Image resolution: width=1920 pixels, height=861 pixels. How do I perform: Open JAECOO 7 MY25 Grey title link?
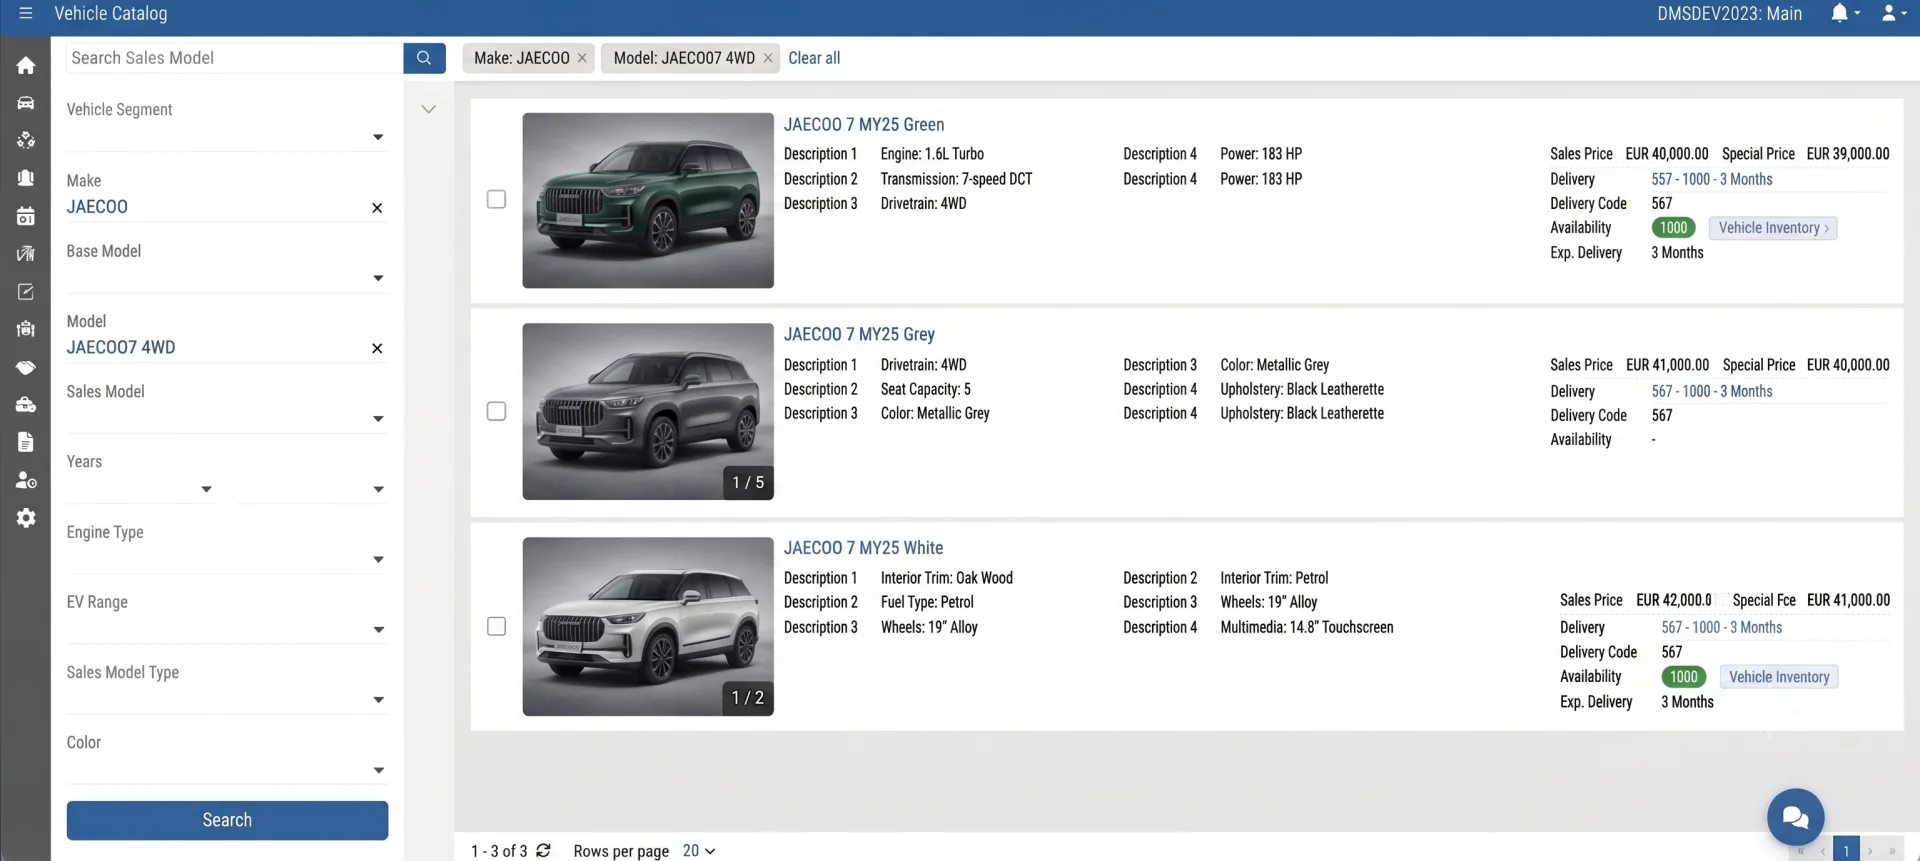pos(859,335)
